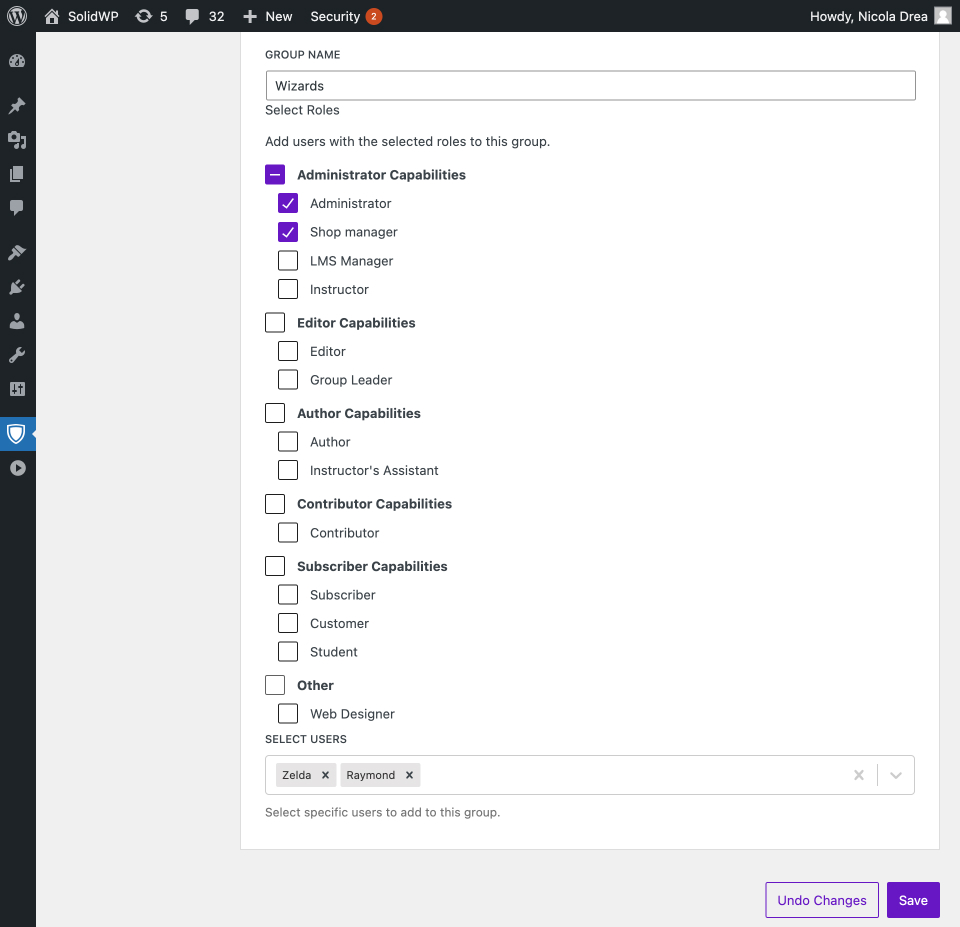Click the Undo Changes button

[x=821, y=900]
